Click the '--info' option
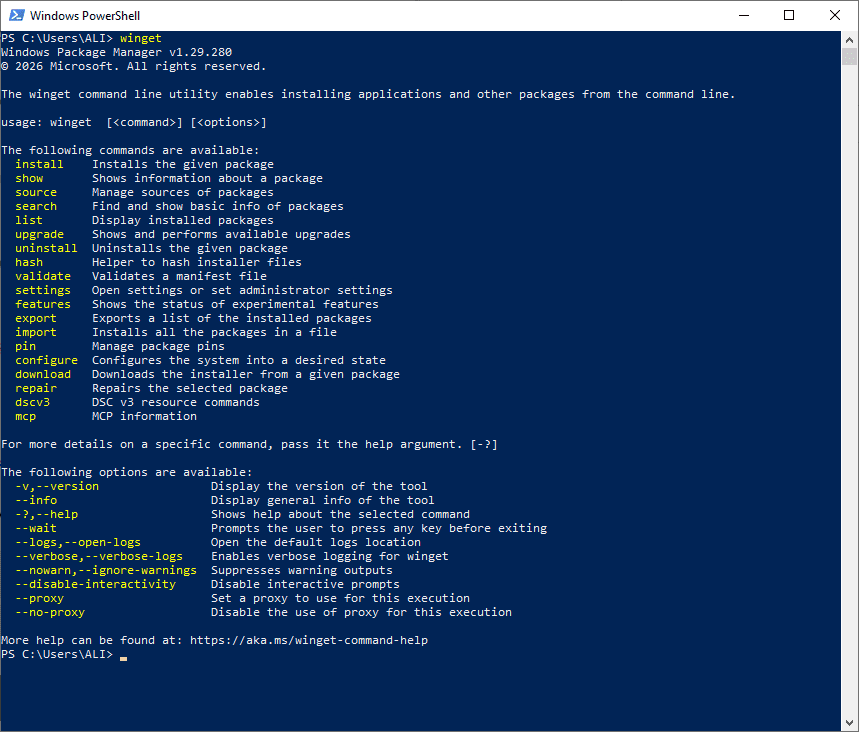859x732 pixels. [36, 500]
